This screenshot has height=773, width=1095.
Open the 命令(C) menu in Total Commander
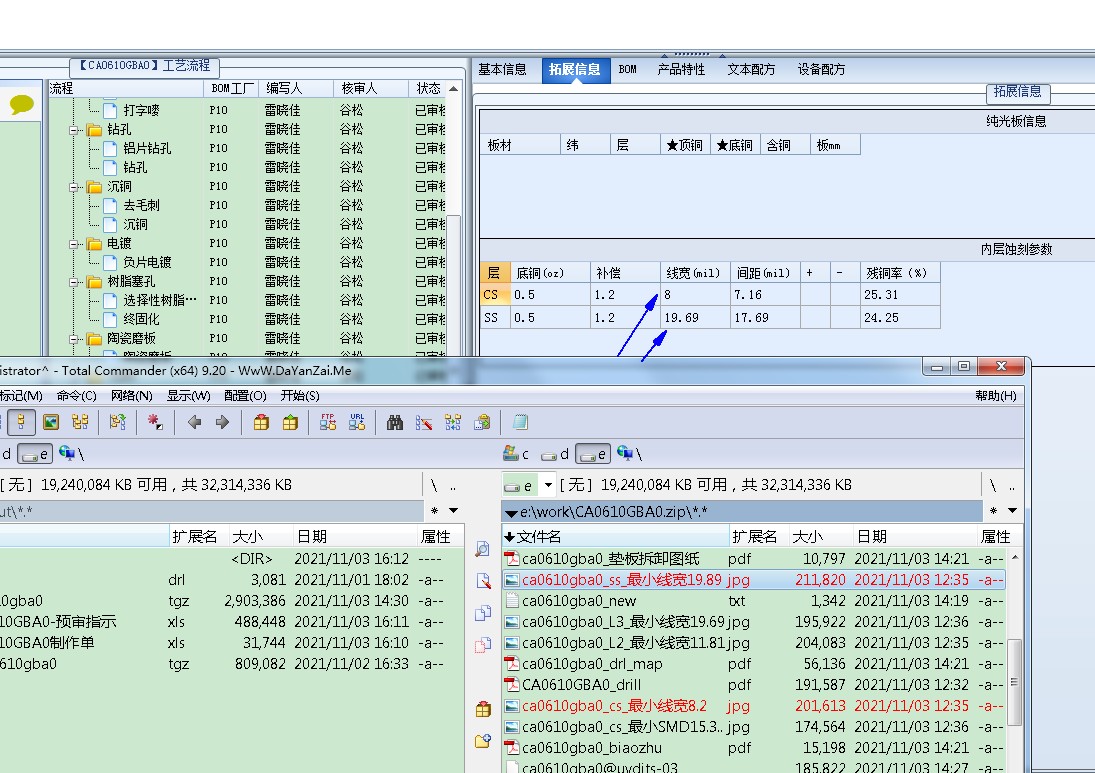77,396
